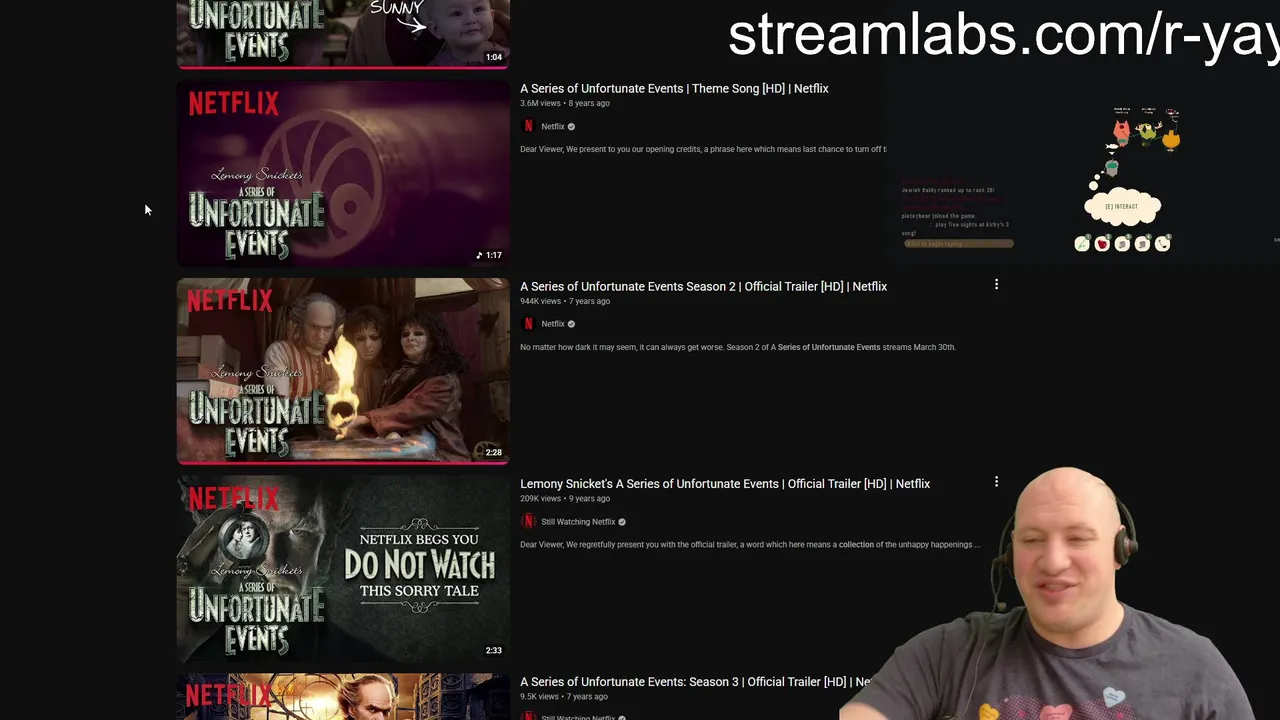
Task: Play the Theme Song video thumbnail
Action: tap(343, 174)
